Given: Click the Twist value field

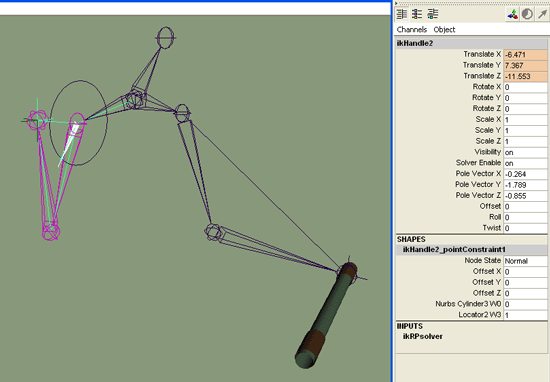Looking at the screenshot, I should click(525, 229).
